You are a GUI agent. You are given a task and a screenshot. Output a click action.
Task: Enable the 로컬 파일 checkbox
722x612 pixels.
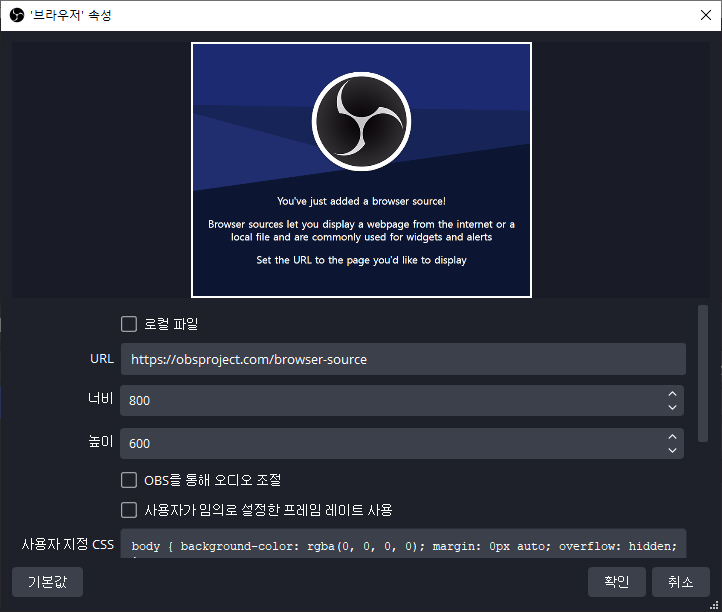[x=129, y=324]
